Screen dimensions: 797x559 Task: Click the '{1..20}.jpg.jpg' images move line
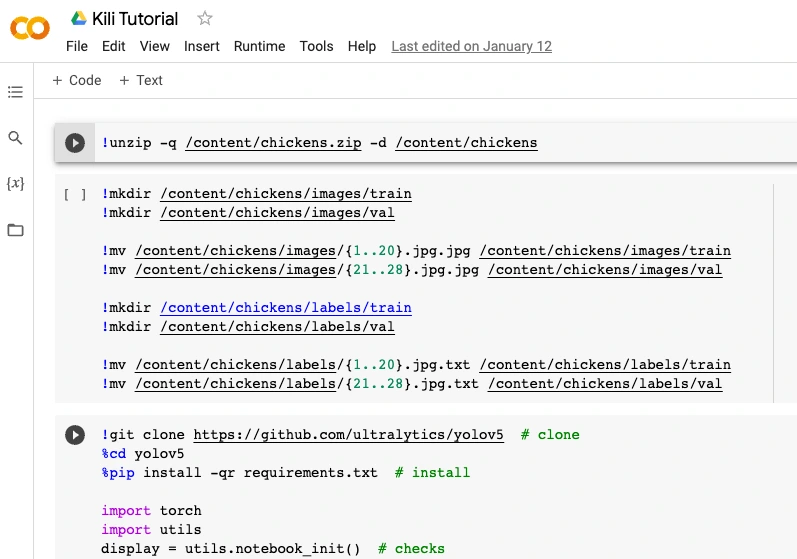tap(416, 251)
